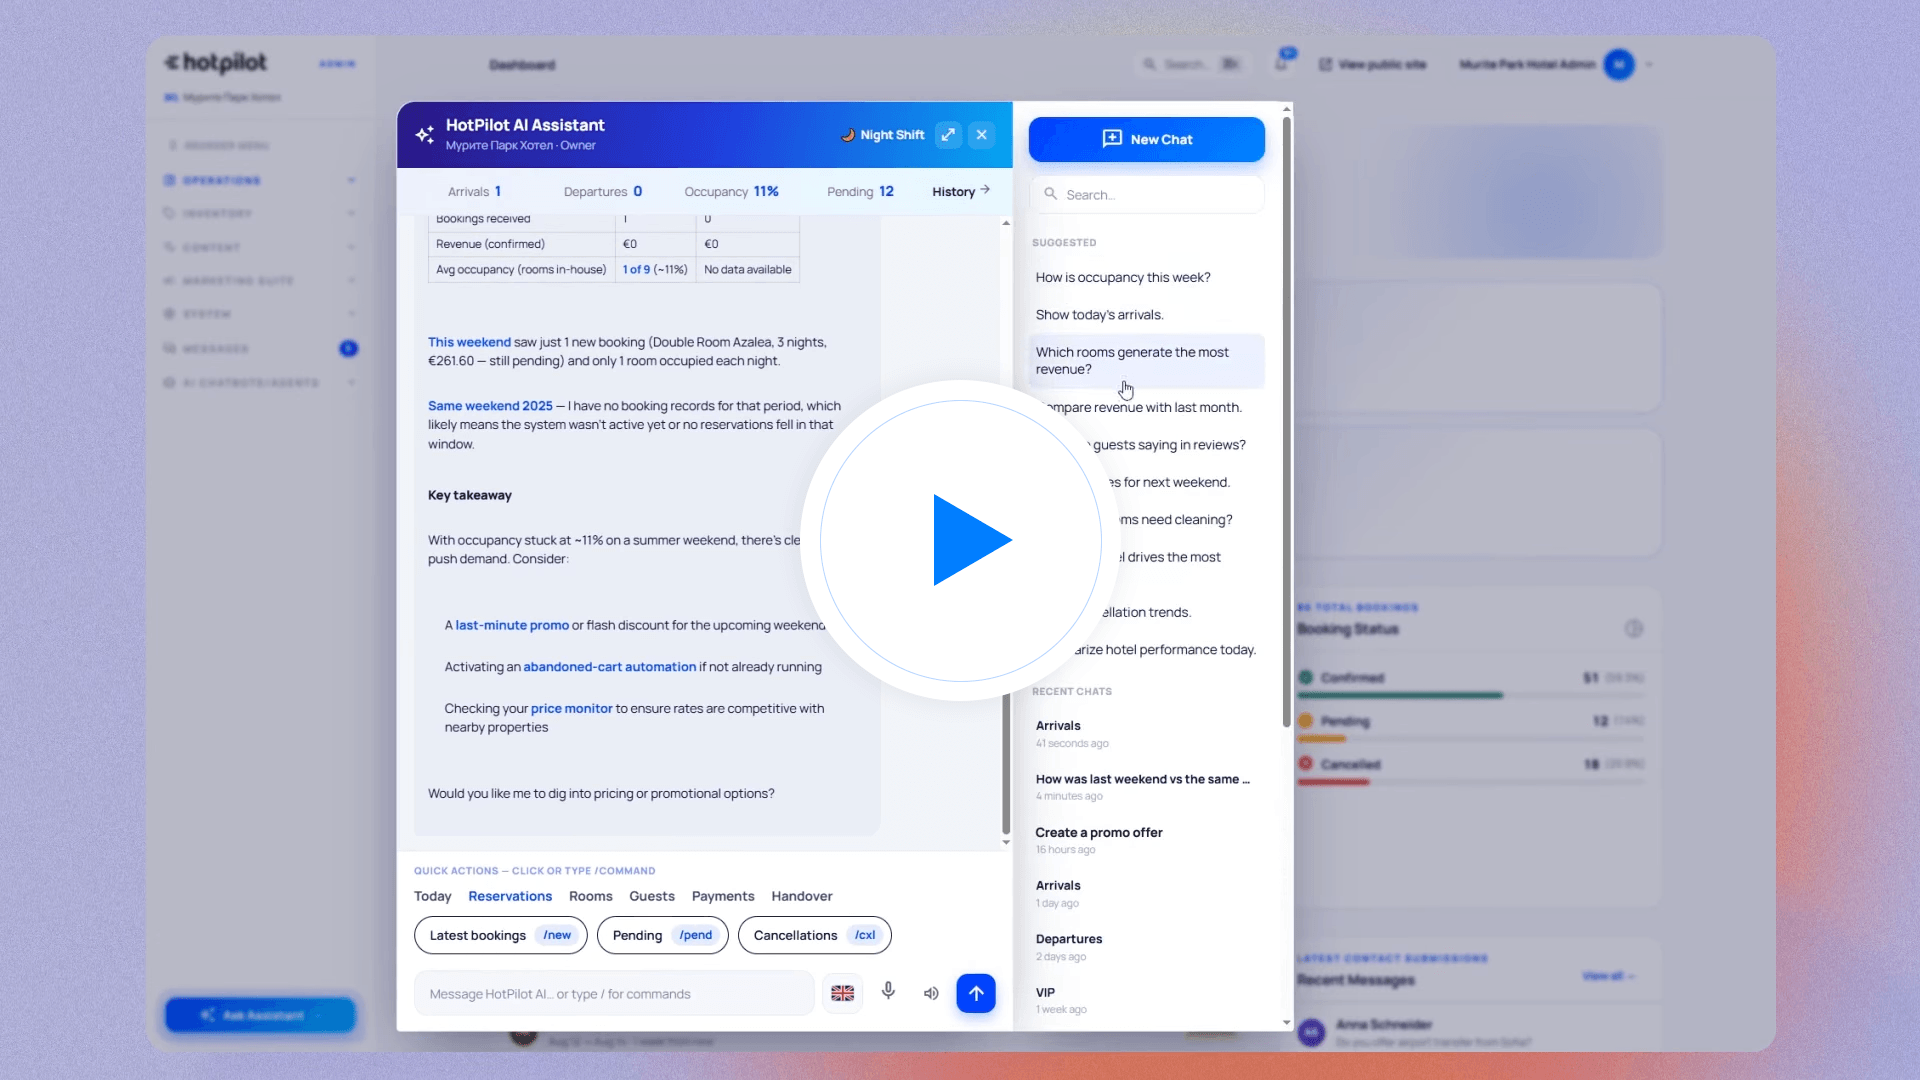Expand the Marketing Suite sidebar menu
The height and width of the screenshot is (1080, 1920).
260,281
